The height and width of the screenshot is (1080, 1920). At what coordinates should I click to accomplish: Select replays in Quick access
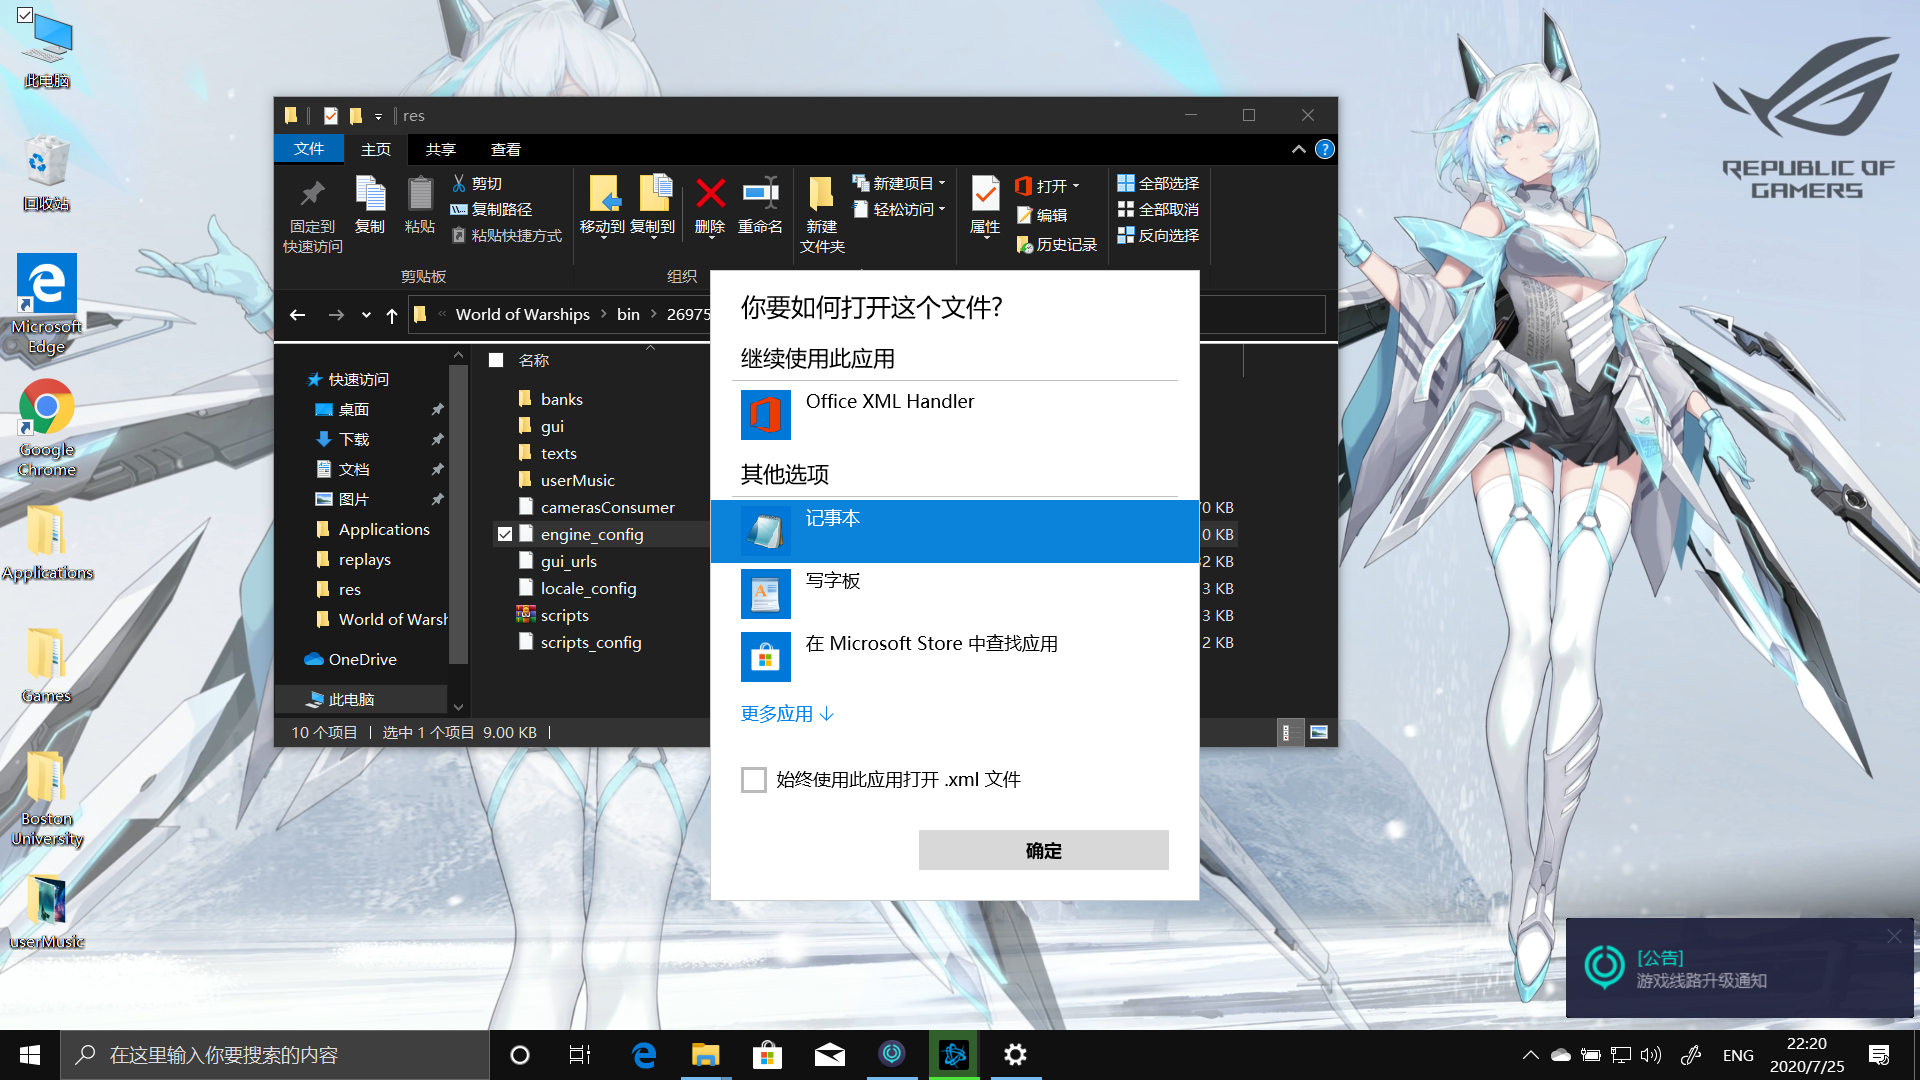pos(364,560)
